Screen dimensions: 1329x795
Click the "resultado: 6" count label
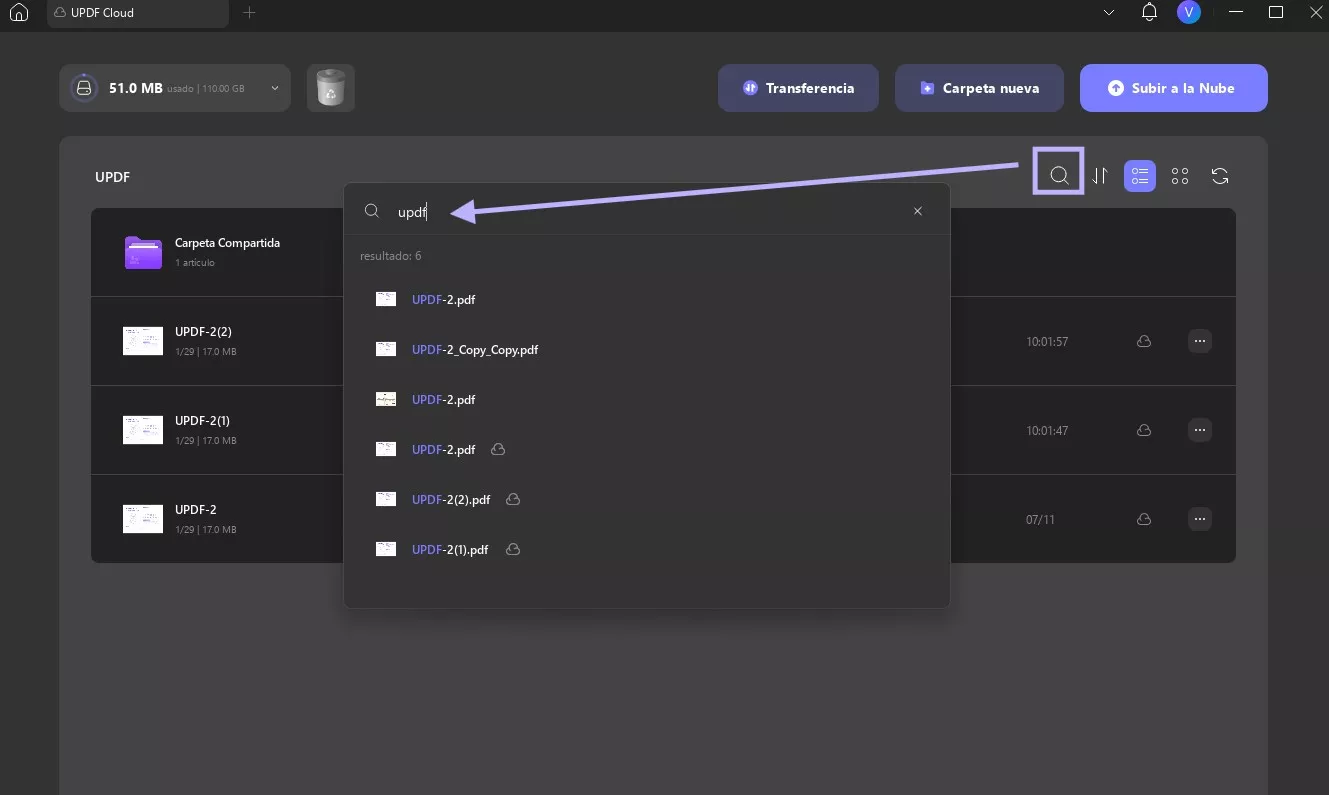[x=391, y=256]
